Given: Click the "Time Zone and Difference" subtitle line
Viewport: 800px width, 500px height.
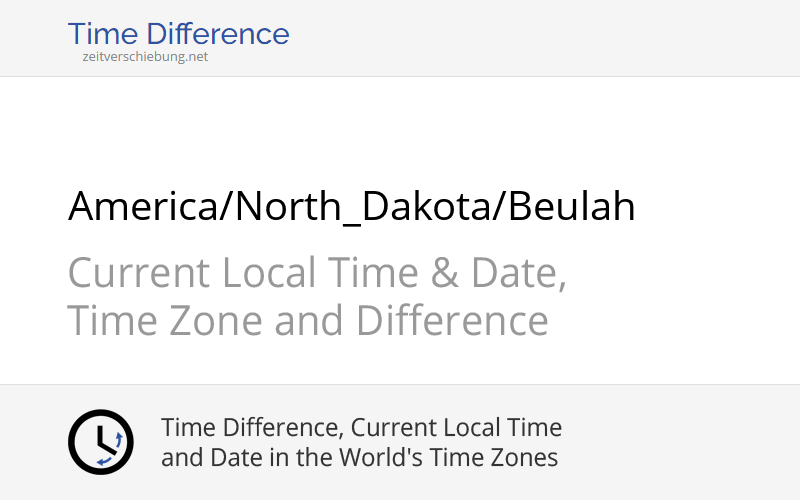Looking at the screenshot, I should [x=308, y=321].
